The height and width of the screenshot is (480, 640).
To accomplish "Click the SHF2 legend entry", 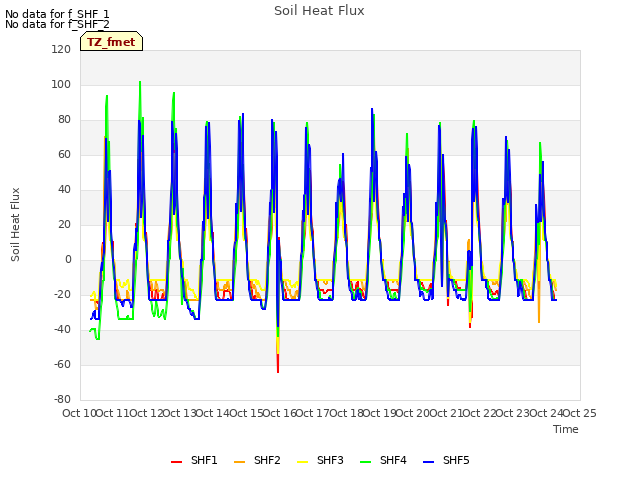I will point(257,460).
